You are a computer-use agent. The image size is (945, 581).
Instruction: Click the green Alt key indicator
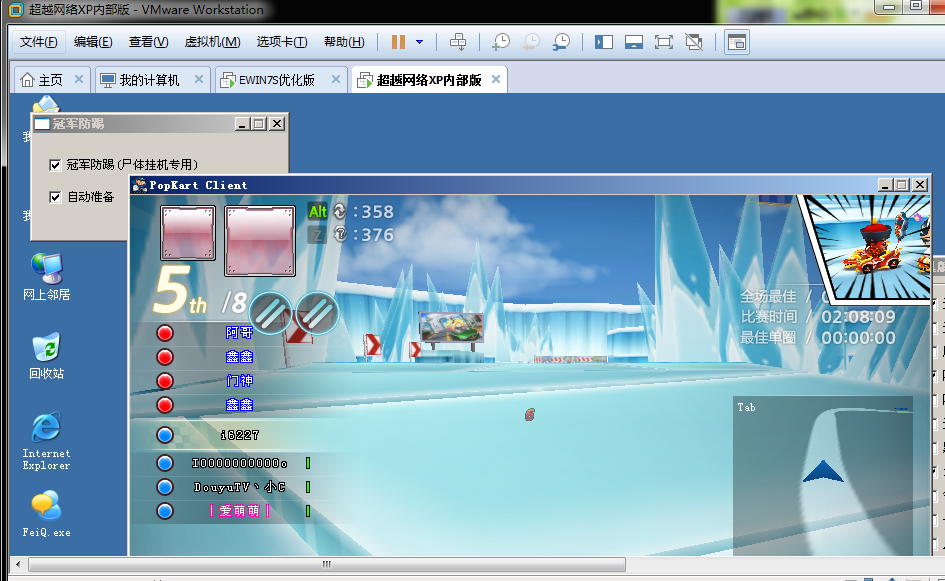(x=318, y=212)
